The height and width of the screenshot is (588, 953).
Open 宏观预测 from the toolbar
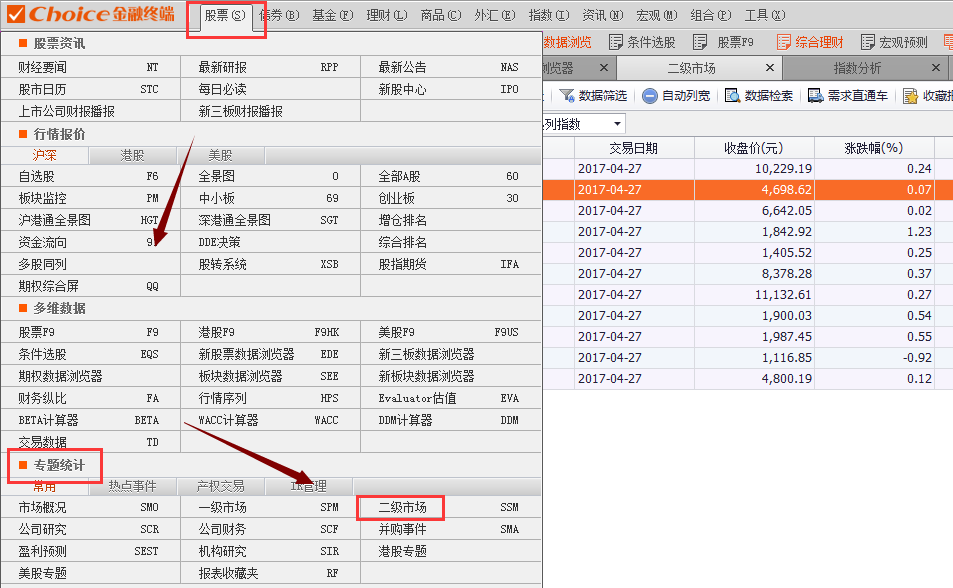[x=866, y=42]
